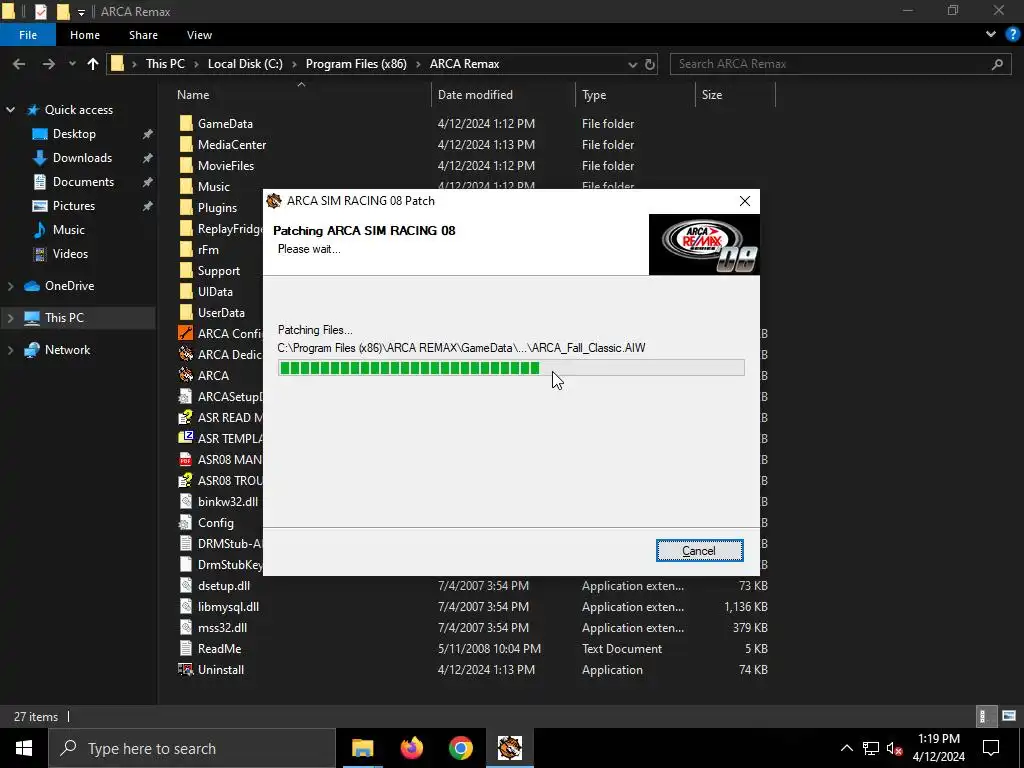Viewport: 1024px width, 768px height.
Task: Select the MovieFiles folder icon
Action: (x=186, y=165)
